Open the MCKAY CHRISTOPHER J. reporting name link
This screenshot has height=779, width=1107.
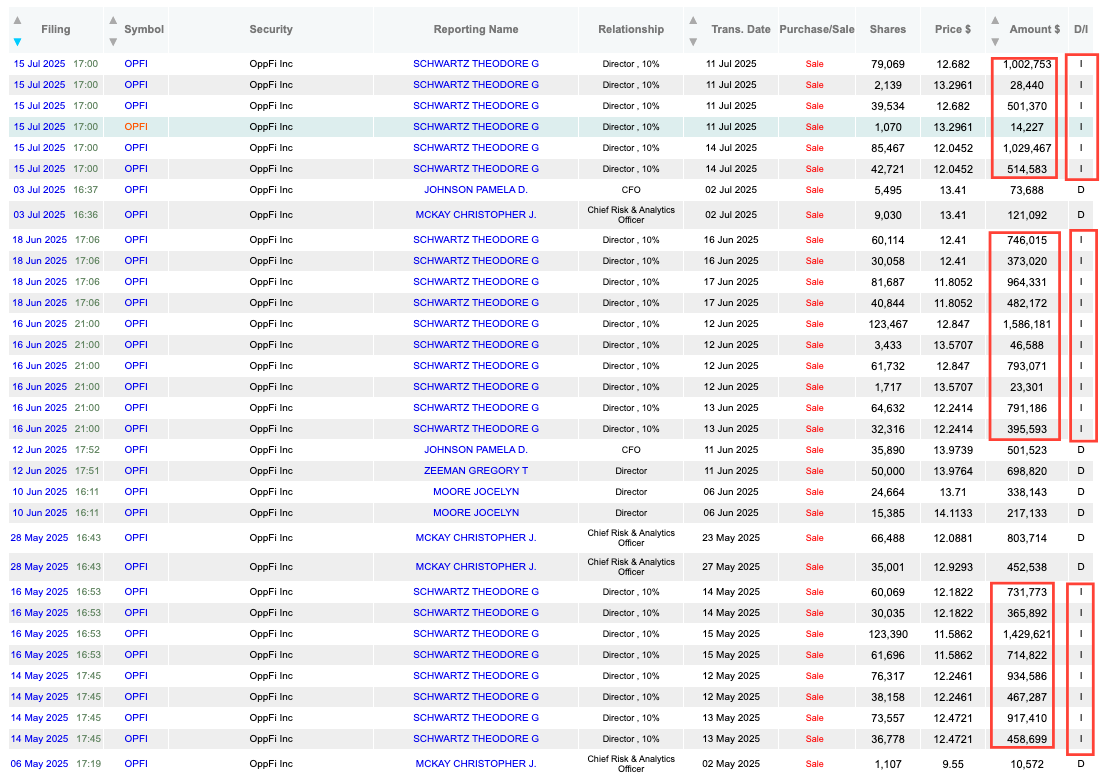tap(476, 214)
